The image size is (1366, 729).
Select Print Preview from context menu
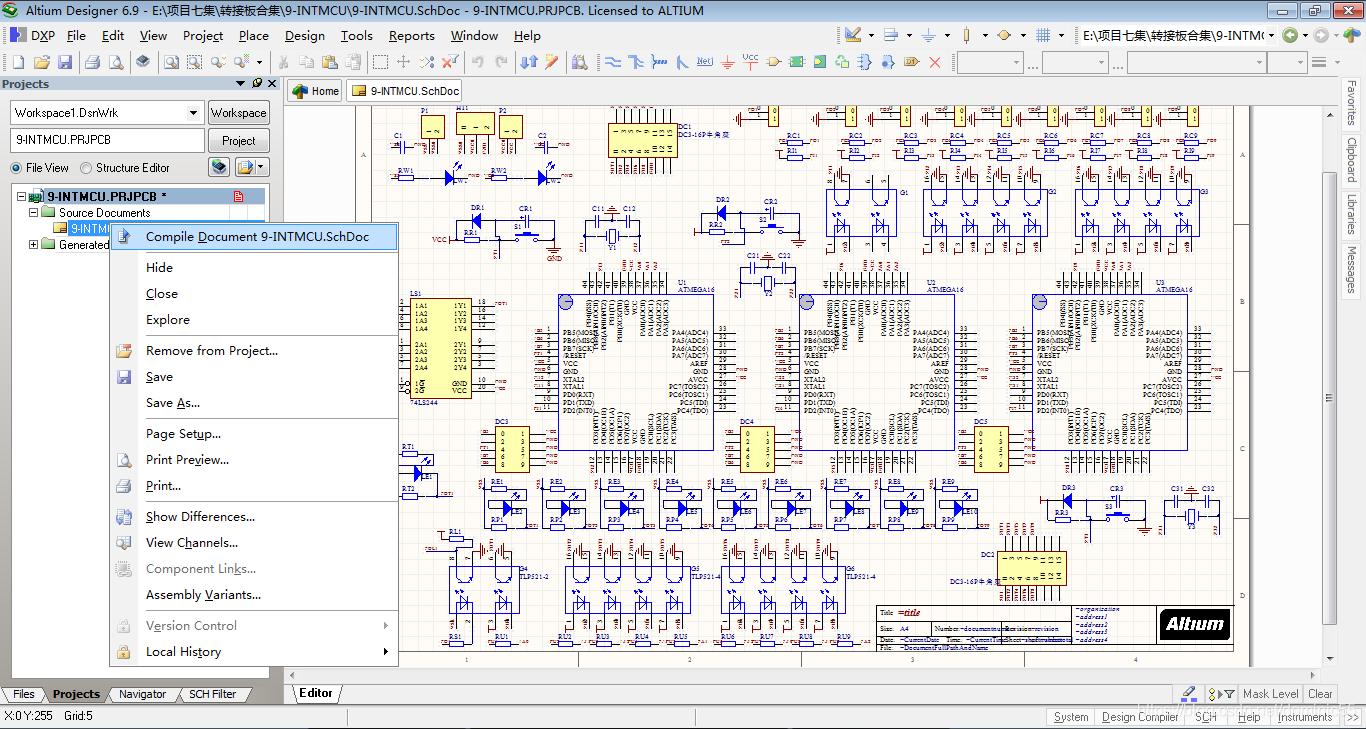[254, 460]
